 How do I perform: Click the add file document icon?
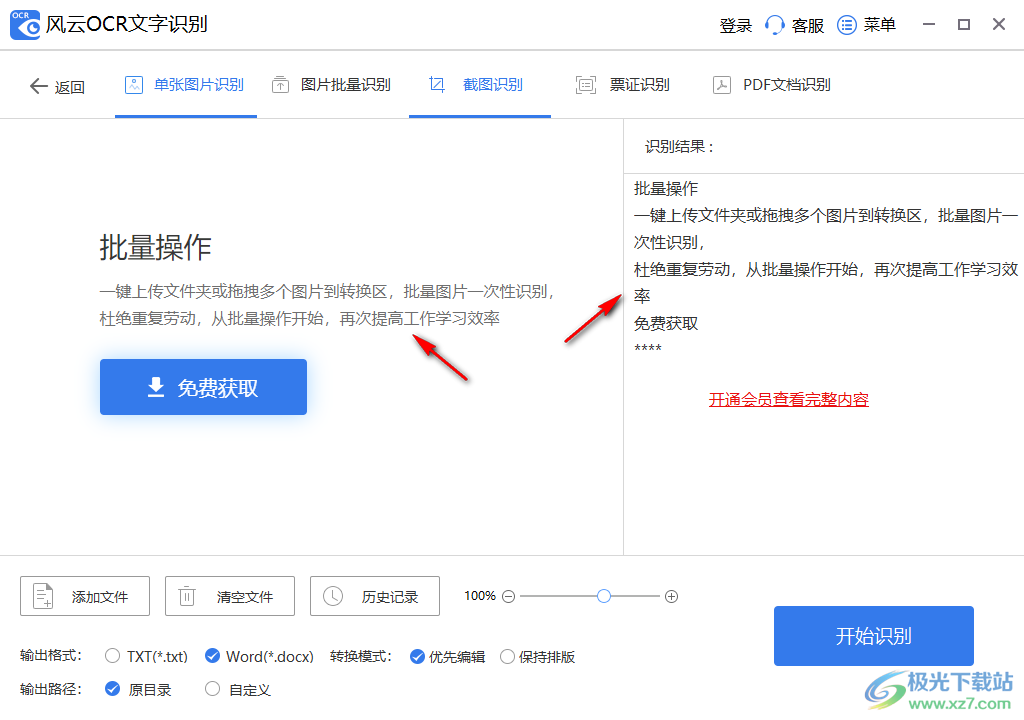43,596
